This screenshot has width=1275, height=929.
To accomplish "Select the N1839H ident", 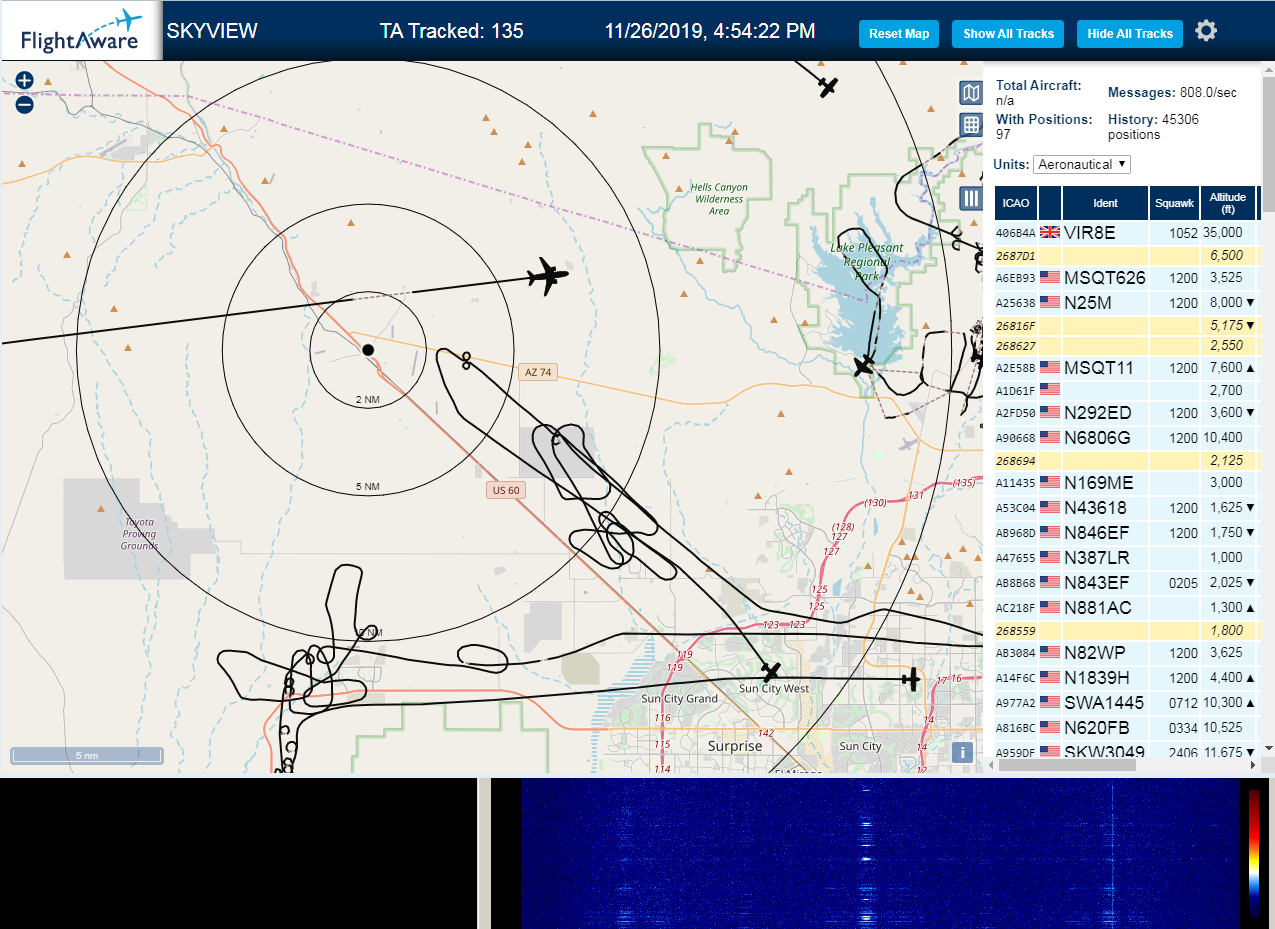I will [1096, 677].
